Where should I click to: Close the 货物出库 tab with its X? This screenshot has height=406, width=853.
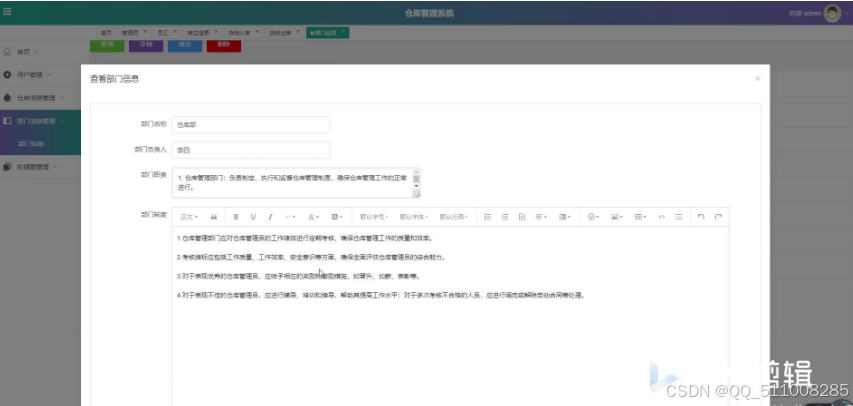click(x=298, y=32)
